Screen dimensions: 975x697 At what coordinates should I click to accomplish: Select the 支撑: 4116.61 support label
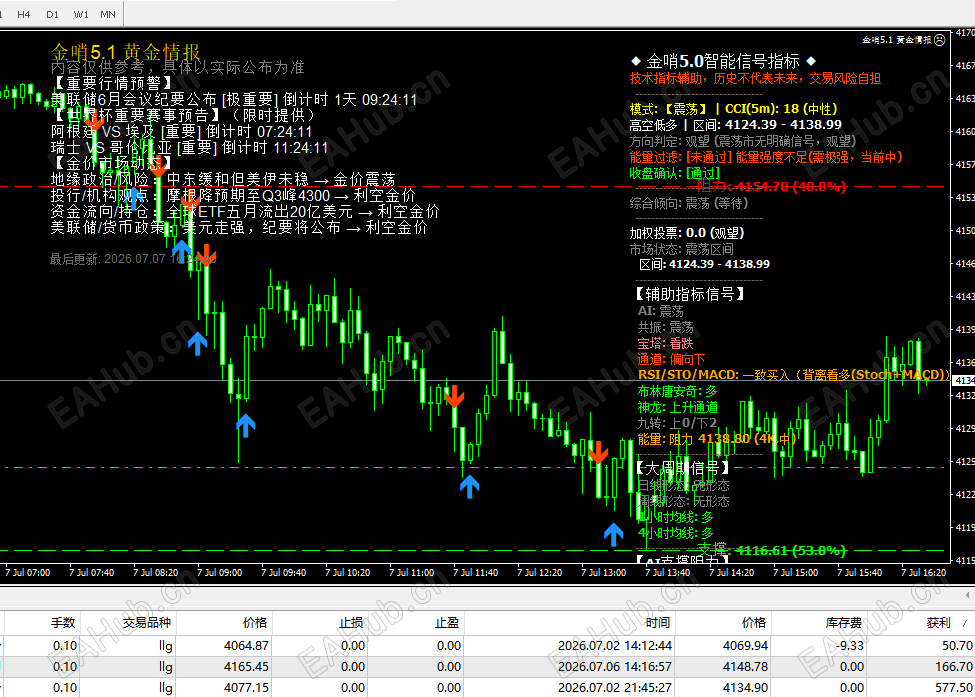772,550
